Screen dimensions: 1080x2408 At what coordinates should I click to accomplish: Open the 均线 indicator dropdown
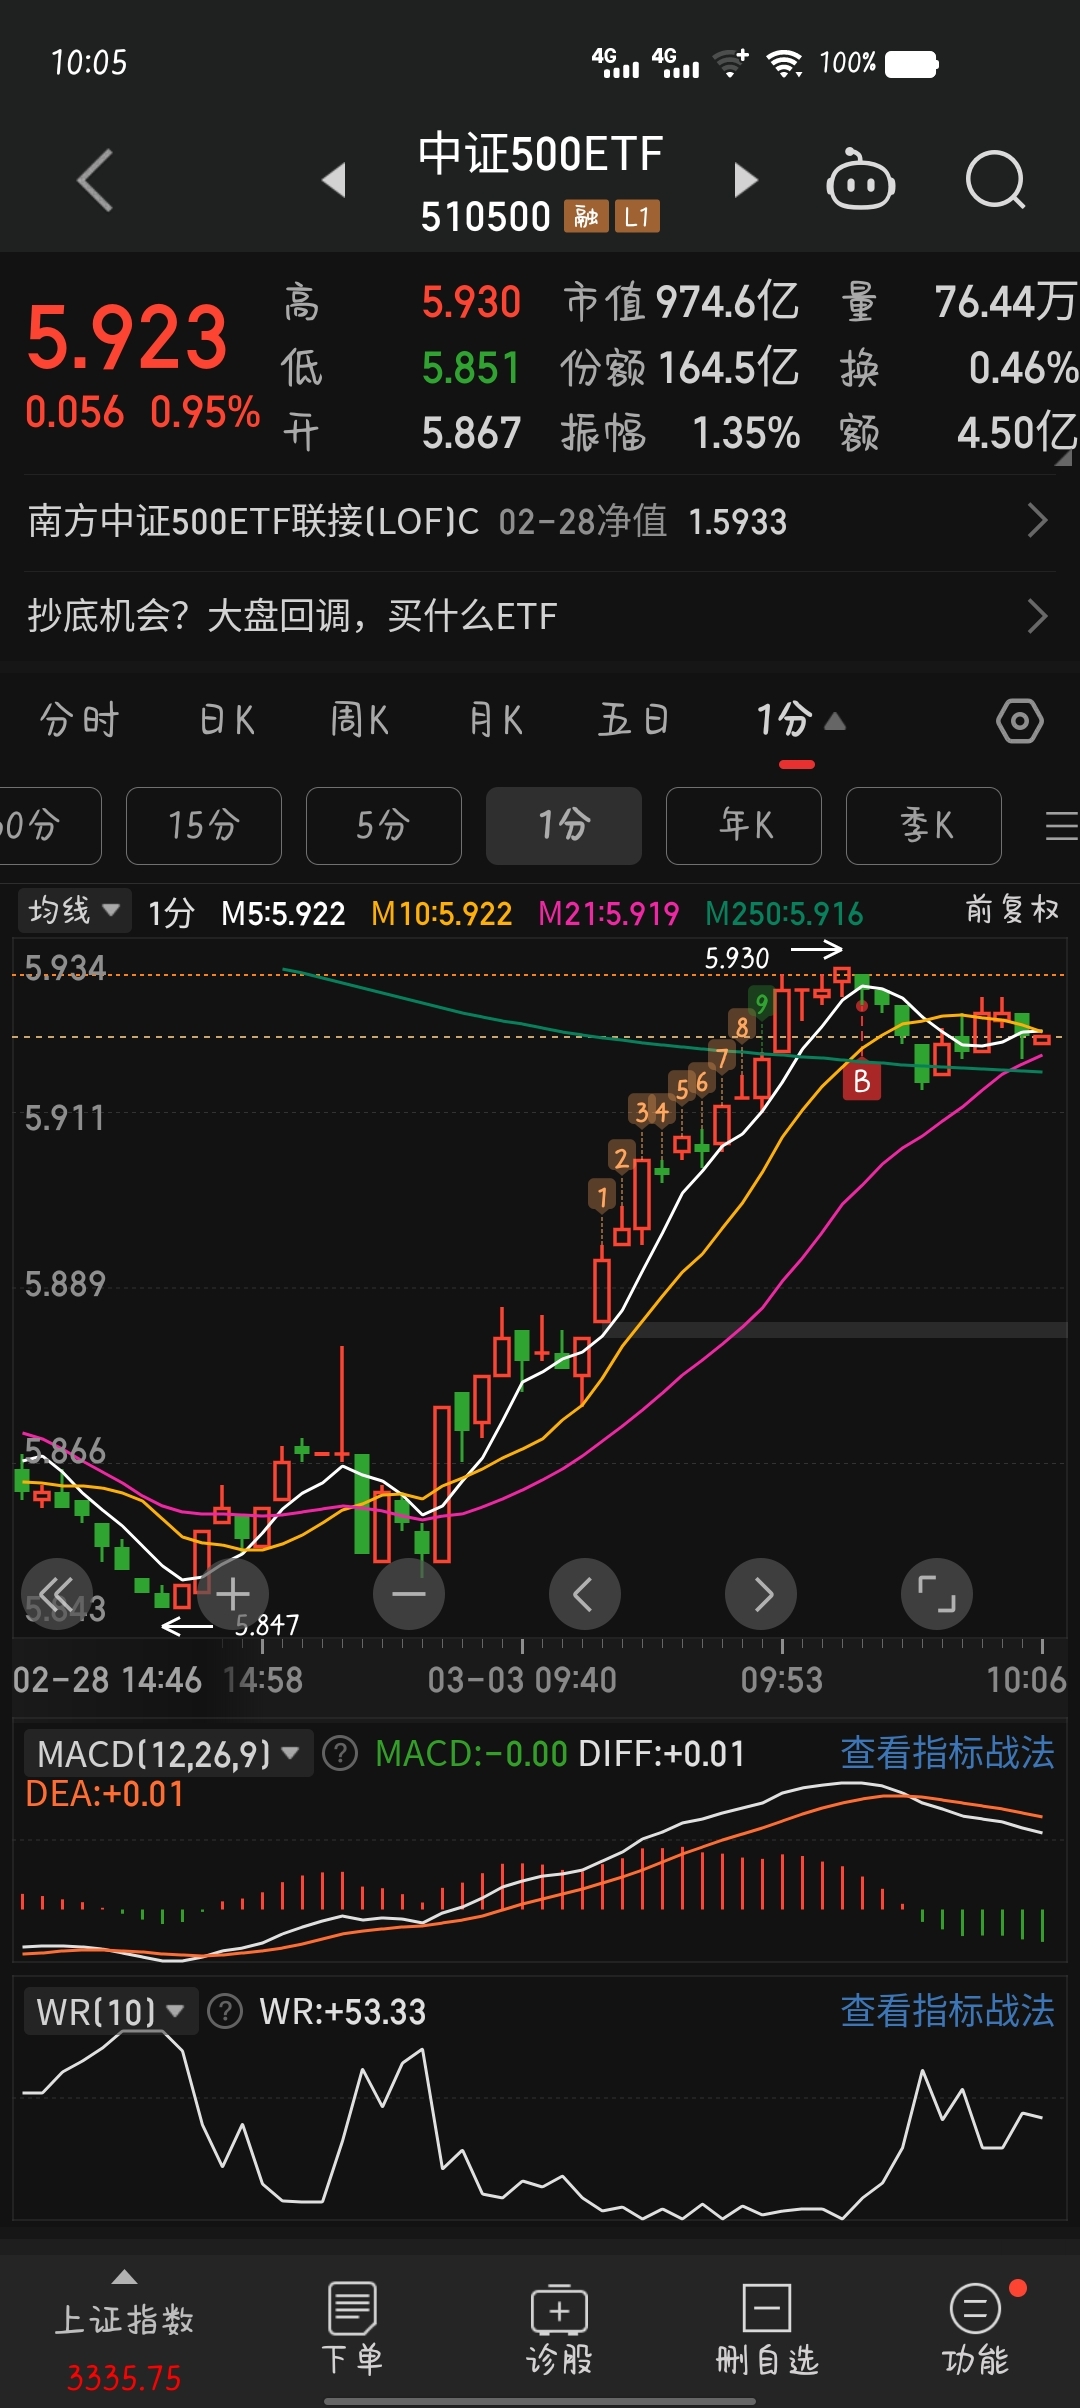point(74,911)
